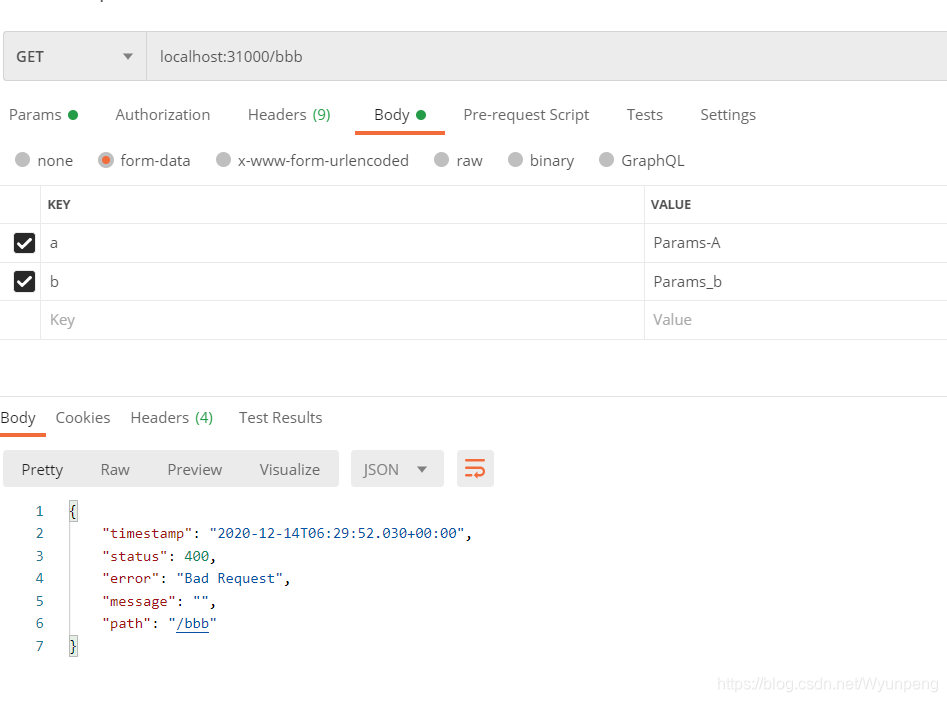Select the form-data radio button
The height and width of the screenshot is (702, 947).
(x=106, y=160)
